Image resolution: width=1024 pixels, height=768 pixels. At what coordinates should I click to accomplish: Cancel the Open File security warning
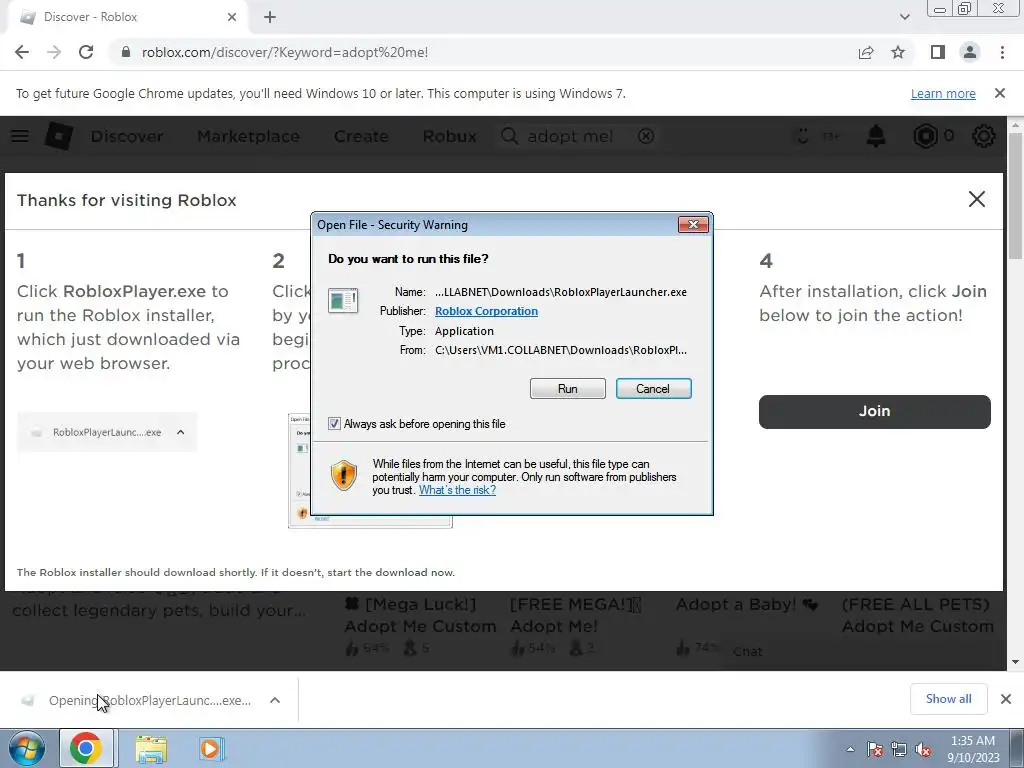[653, 389]
